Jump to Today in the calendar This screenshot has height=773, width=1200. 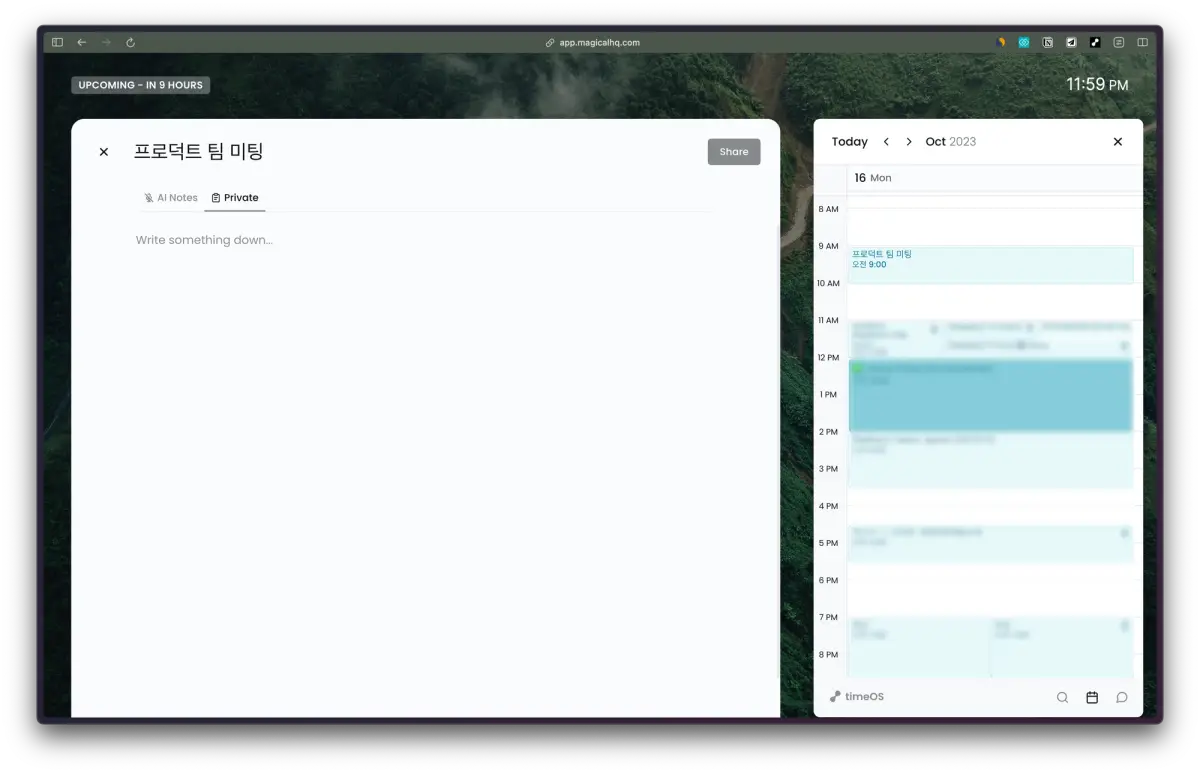[850, 142]
